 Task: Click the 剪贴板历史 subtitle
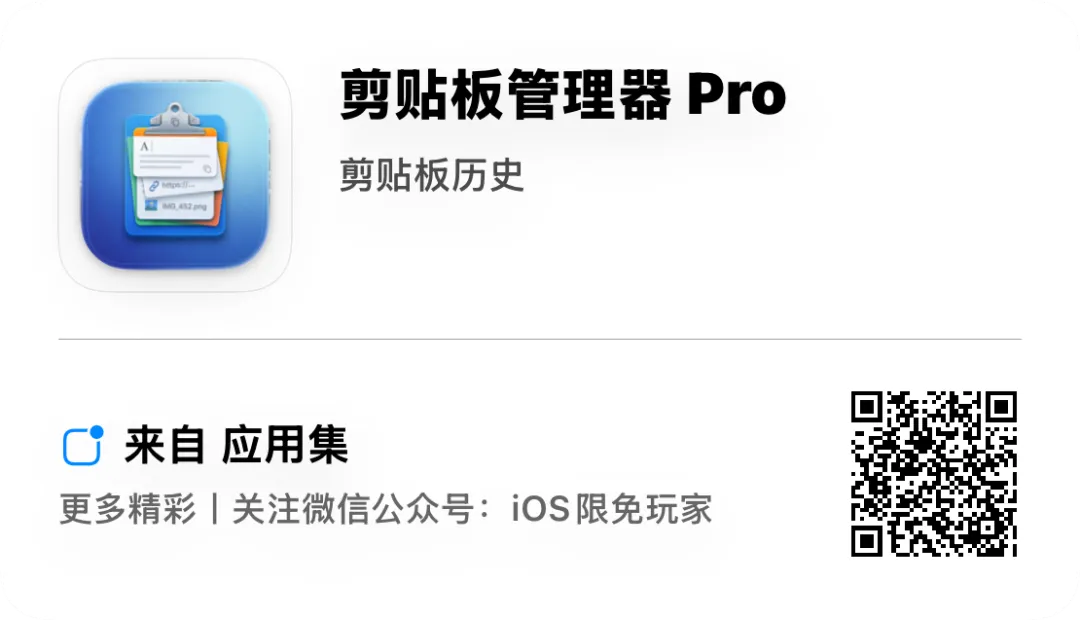coord(432,175)
